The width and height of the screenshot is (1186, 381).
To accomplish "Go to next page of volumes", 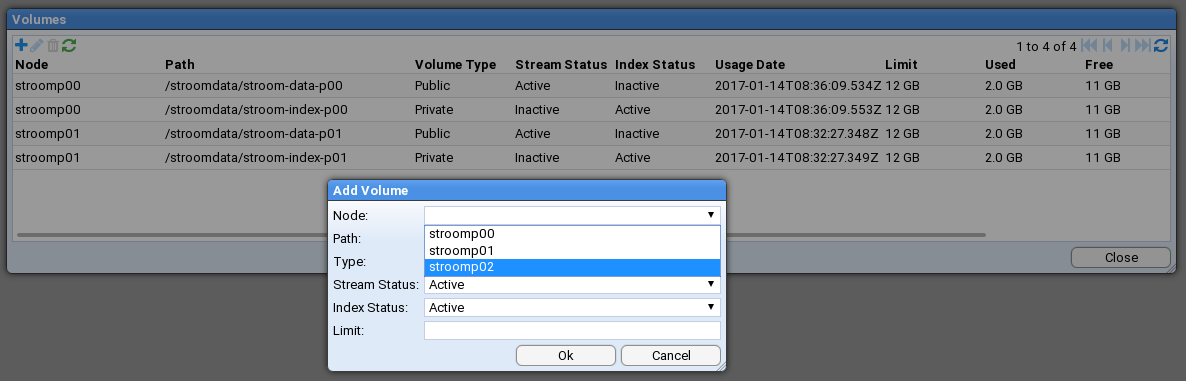I will tap(1125, 45).
